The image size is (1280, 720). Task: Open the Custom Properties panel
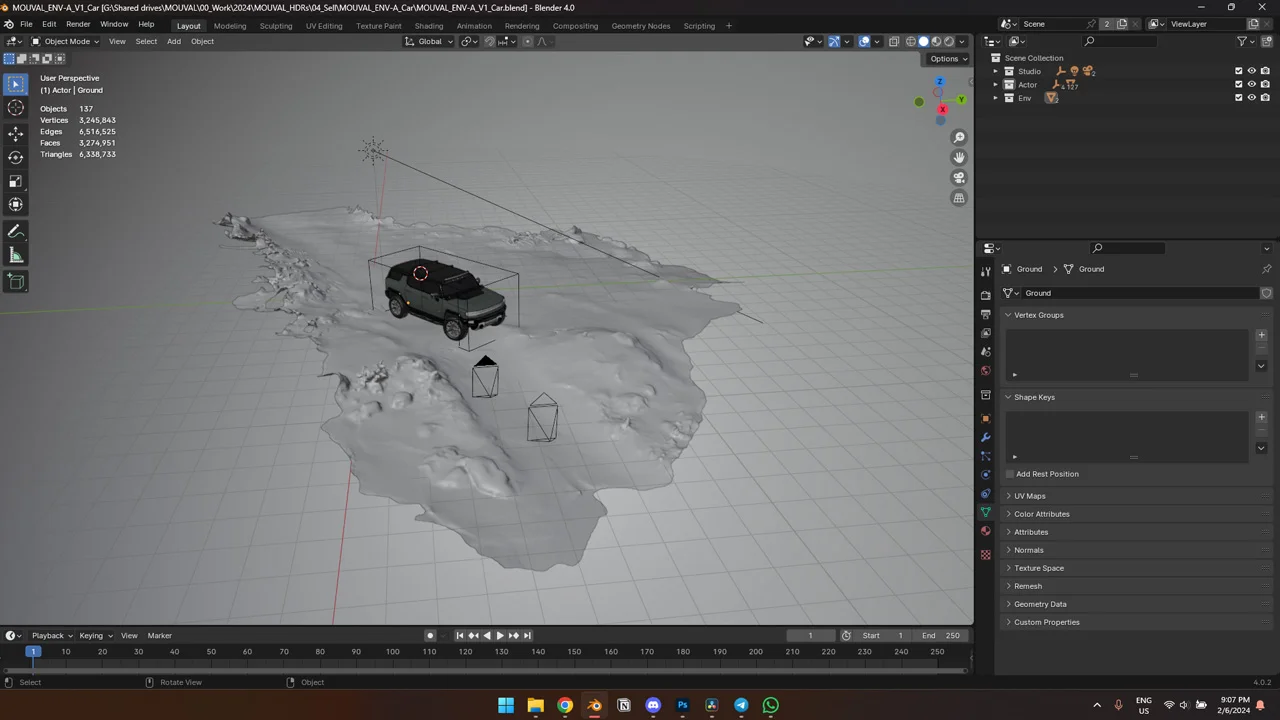pyautogui.click(x=1047, y=622)
